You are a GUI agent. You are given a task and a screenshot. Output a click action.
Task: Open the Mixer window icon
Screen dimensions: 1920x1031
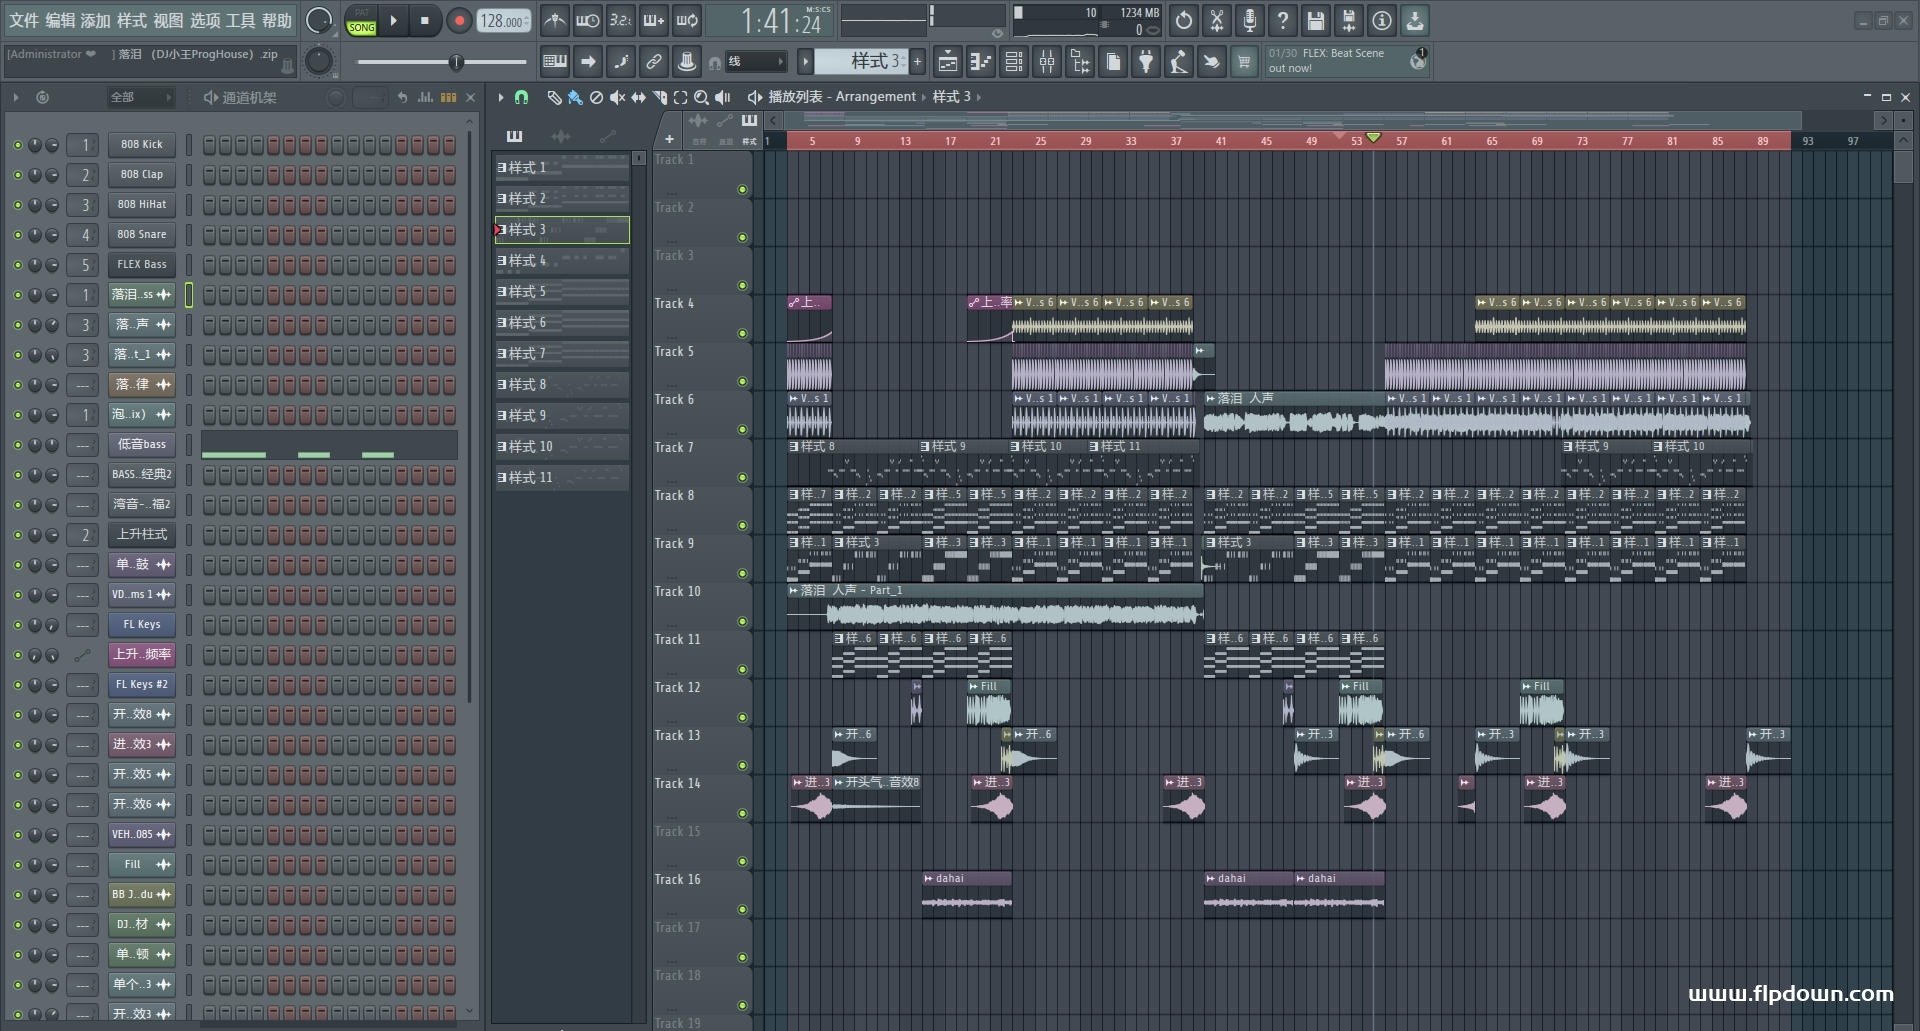pos(1046,62)
